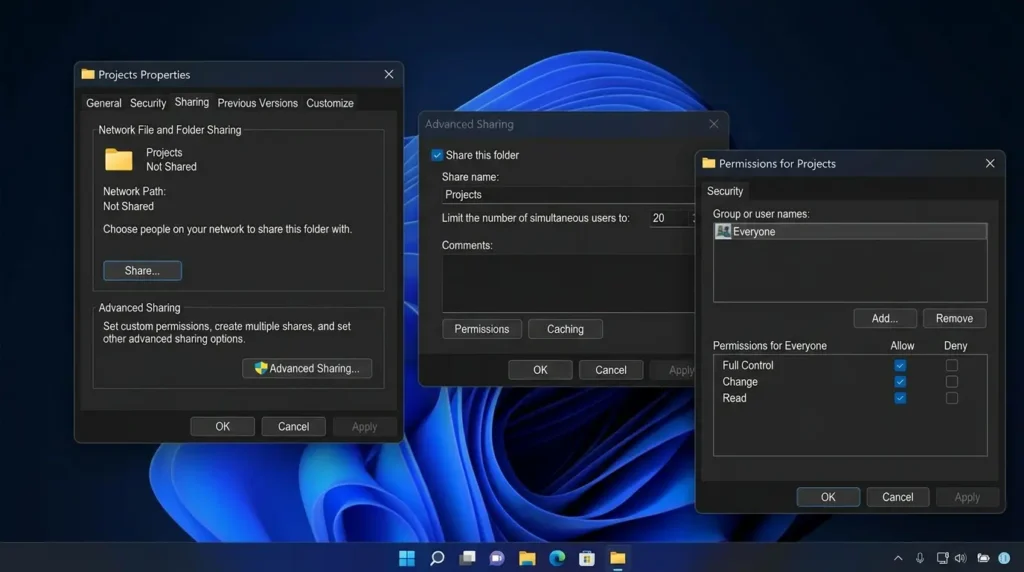Screen dimensions: 1024x572
Task: Open the Customize tab
Action: click(x=330, y=103)
